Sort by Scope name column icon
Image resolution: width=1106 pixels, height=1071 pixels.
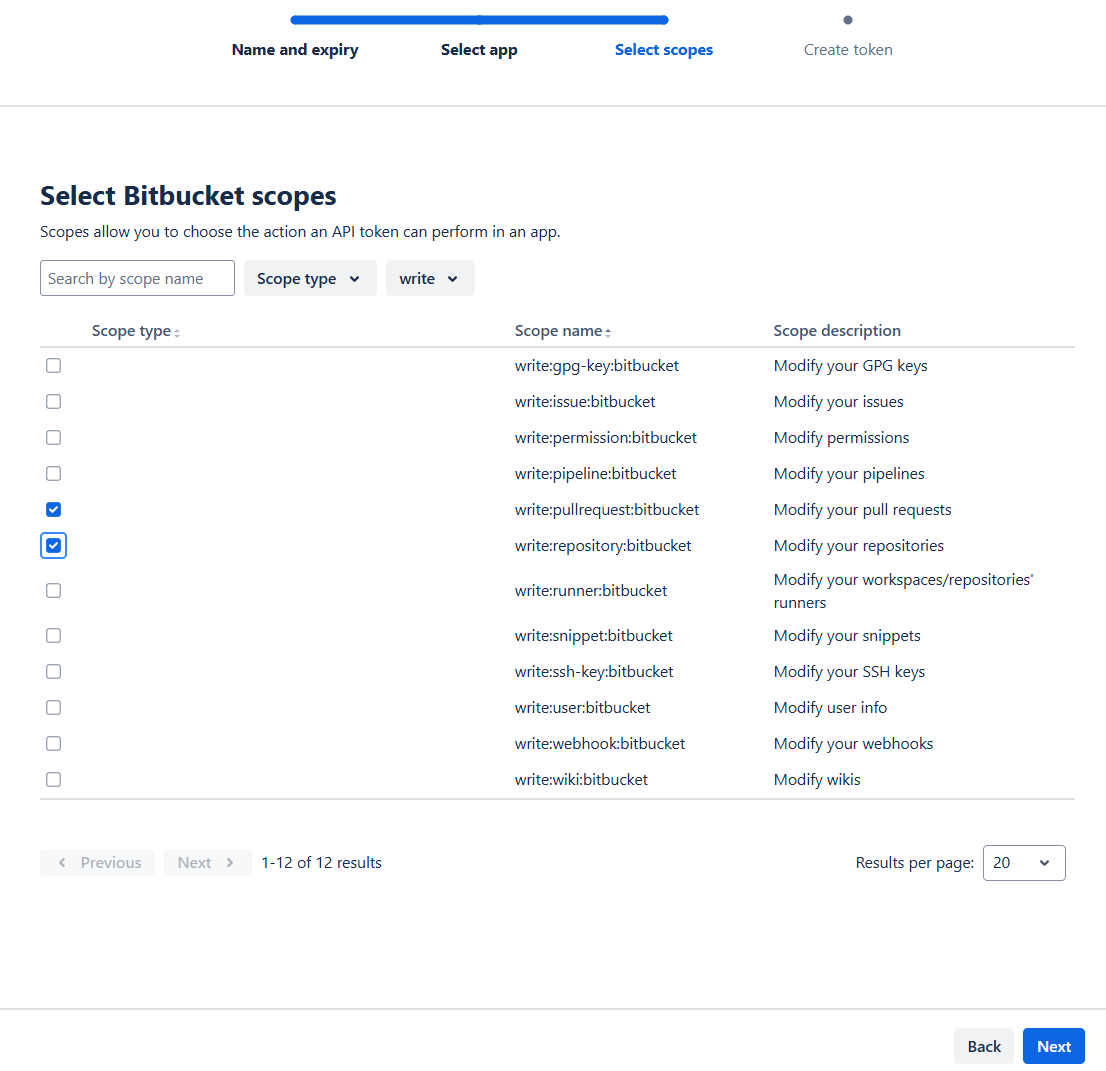pos(608,332)
